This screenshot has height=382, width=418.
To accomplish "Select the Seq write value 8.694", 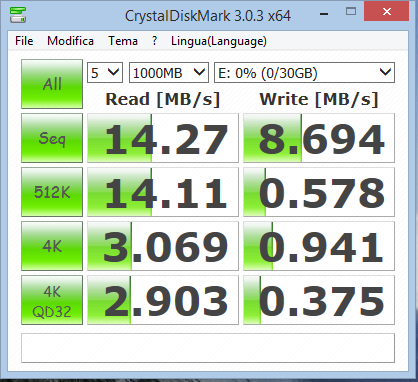I will coord(319,138).
